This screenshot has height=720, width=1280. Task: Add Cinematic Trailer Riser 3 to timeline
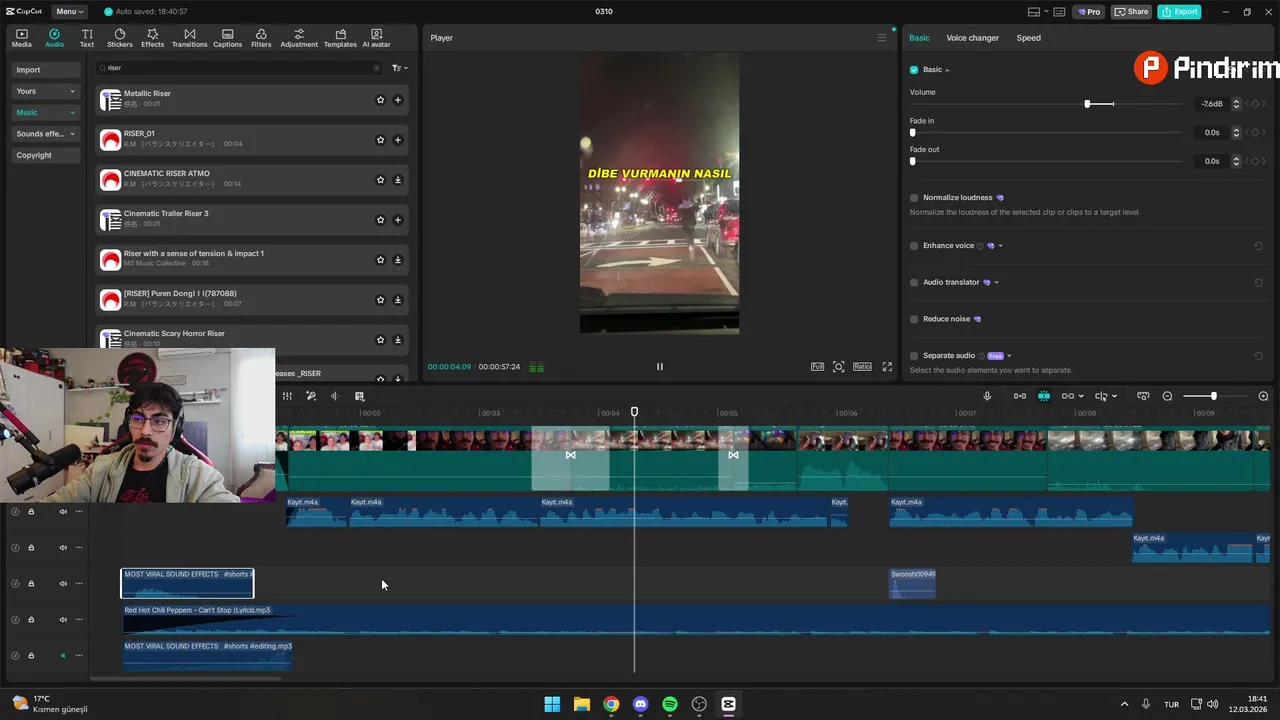click(398, 220)
